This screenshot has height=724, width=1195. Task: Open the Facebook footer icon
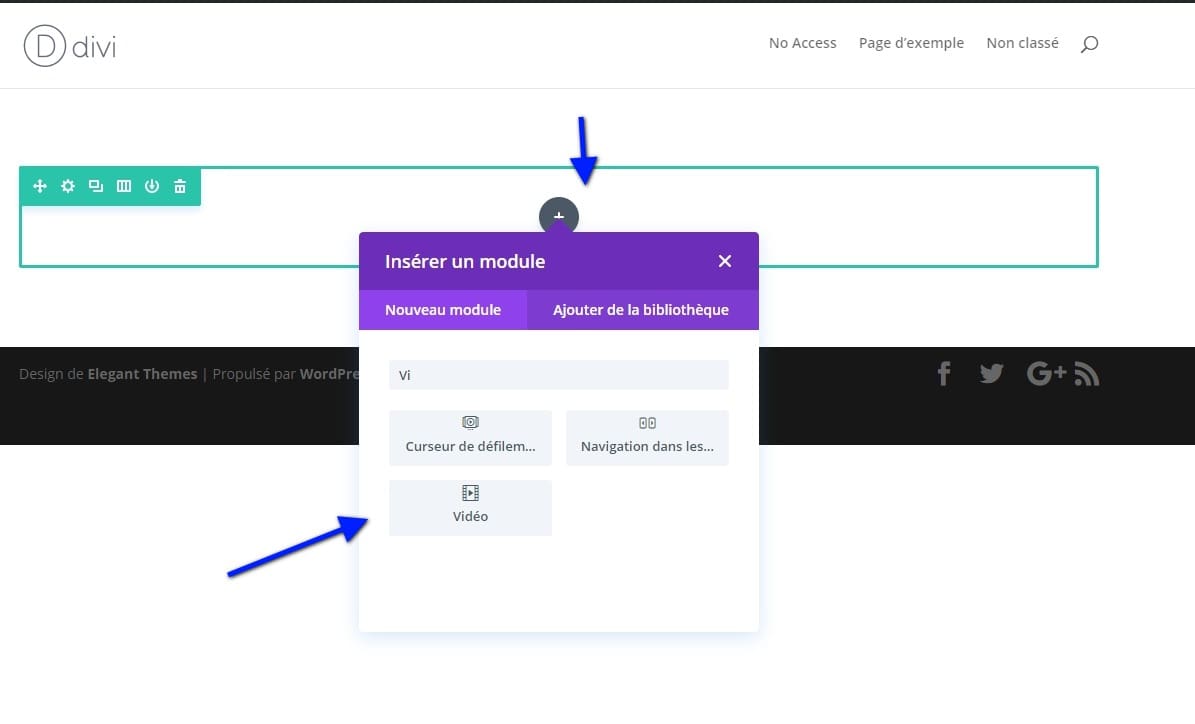point(943,374)
